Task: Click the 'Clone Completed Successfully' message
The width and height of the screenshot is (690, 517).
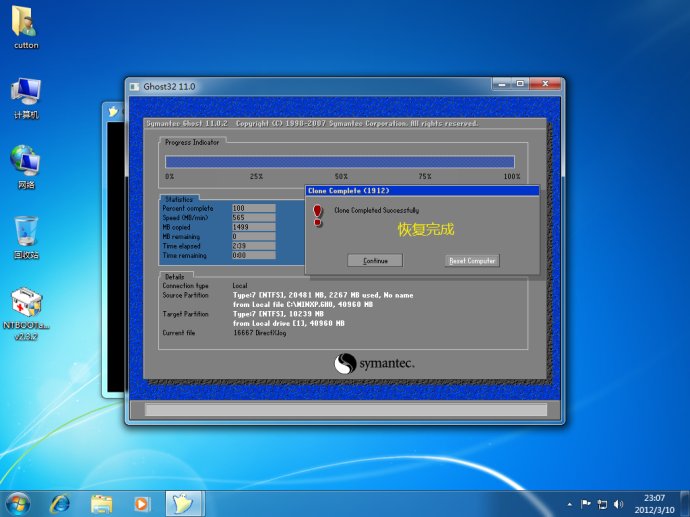Action: [x=377, y=210]
